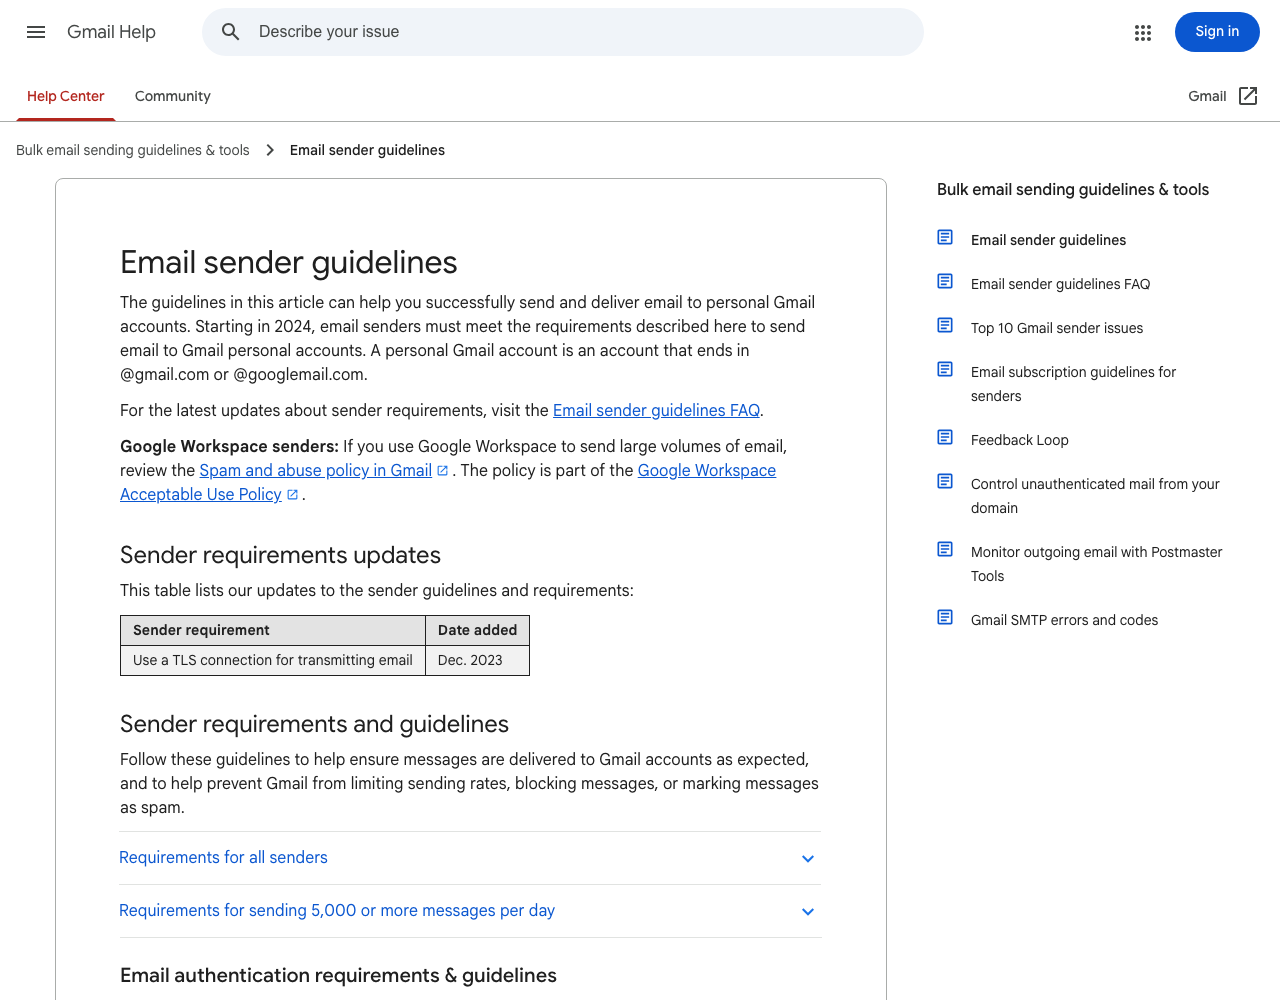Viewport: 1280px width, 1000px height.
Task: Open Monitor outgoing email with Postmaster Tools
Action: click(1097, 564)
